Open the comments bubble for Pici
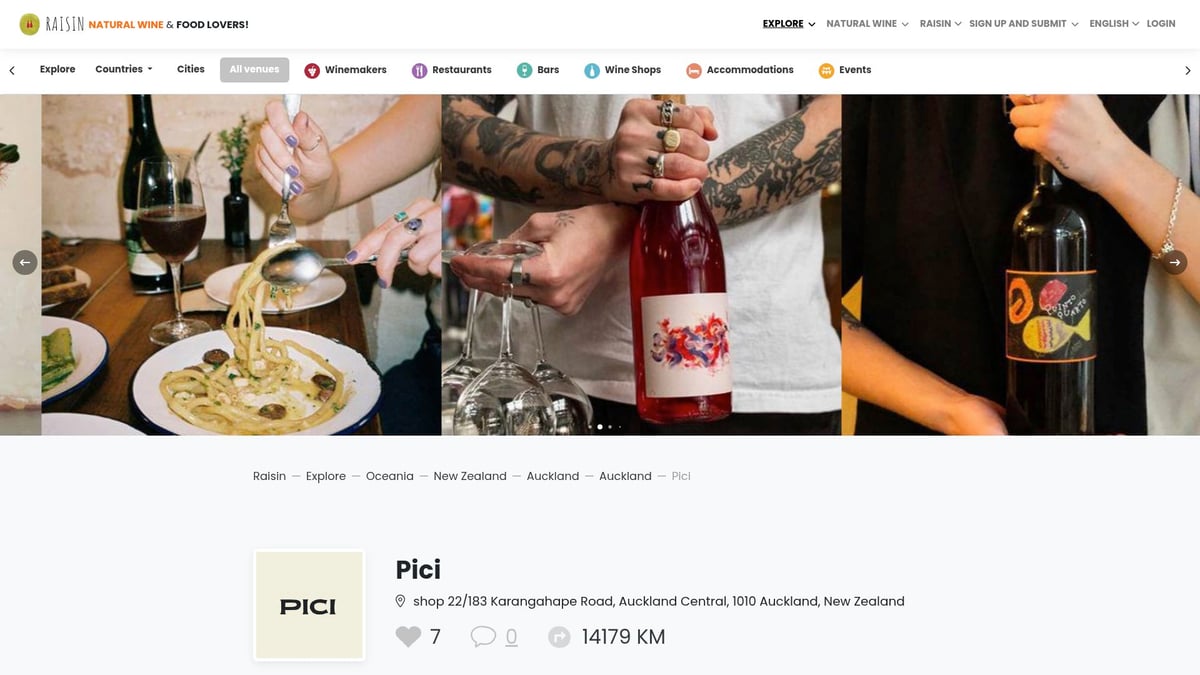The height and width of the screenshot is (675, 1200). pos(483,636)
